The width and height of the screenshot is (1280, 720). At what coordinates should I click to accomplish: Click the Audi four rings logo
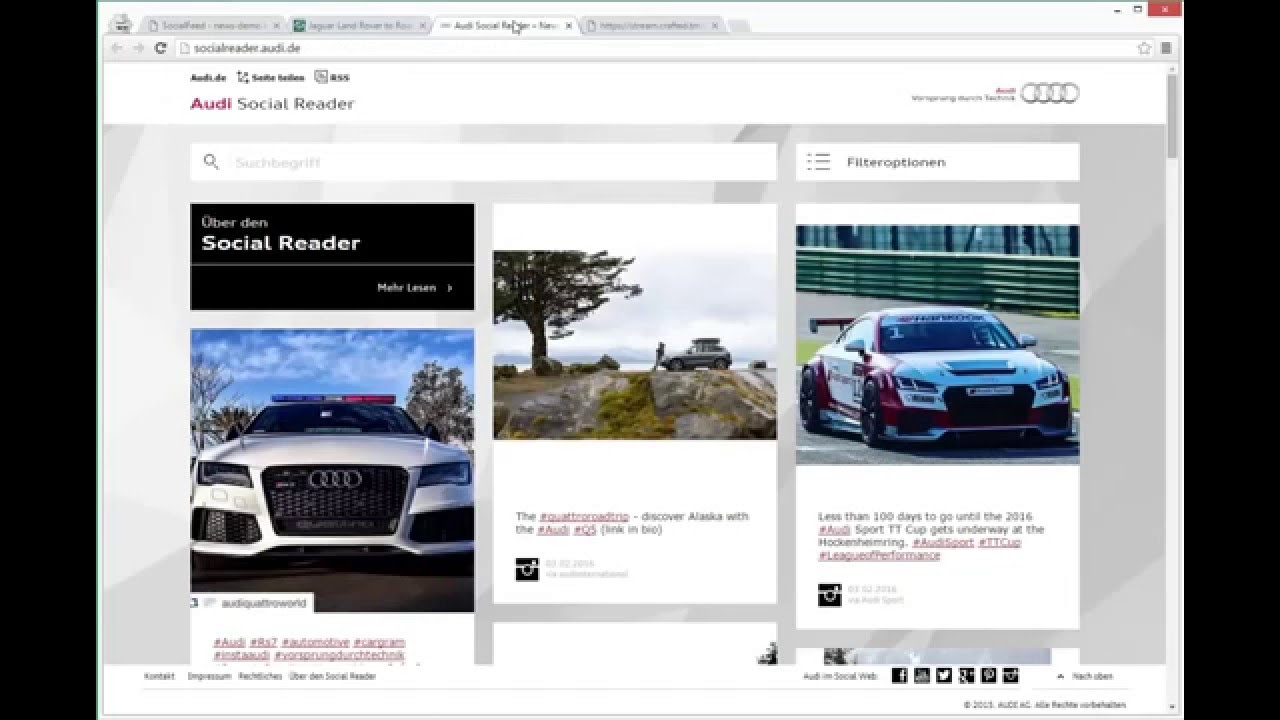pyautogui.click(x=1050, y=93)
